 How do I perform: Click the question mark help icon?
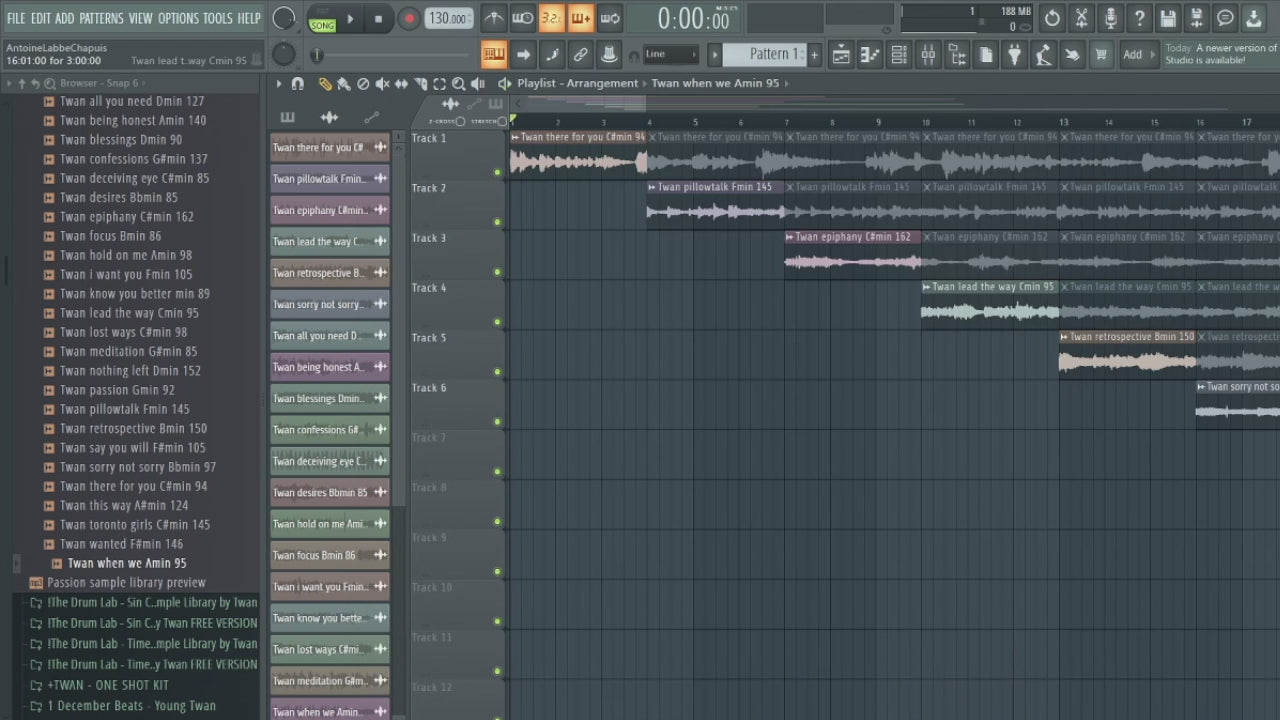1139,18
